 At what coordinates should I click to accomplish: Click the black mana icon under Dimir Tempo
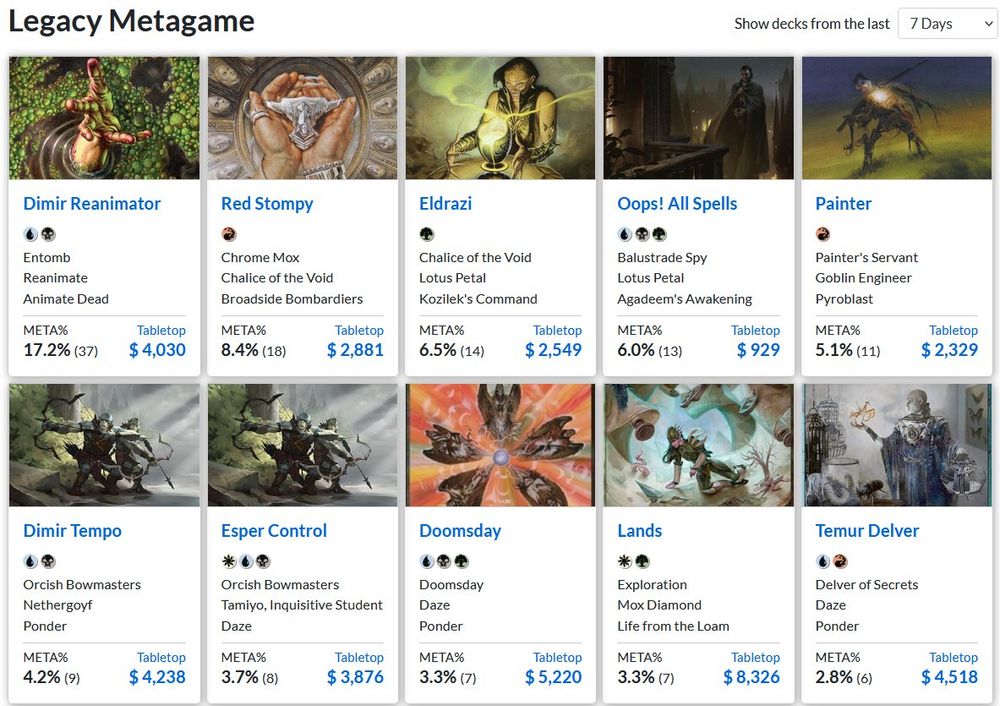coord(48,562)
